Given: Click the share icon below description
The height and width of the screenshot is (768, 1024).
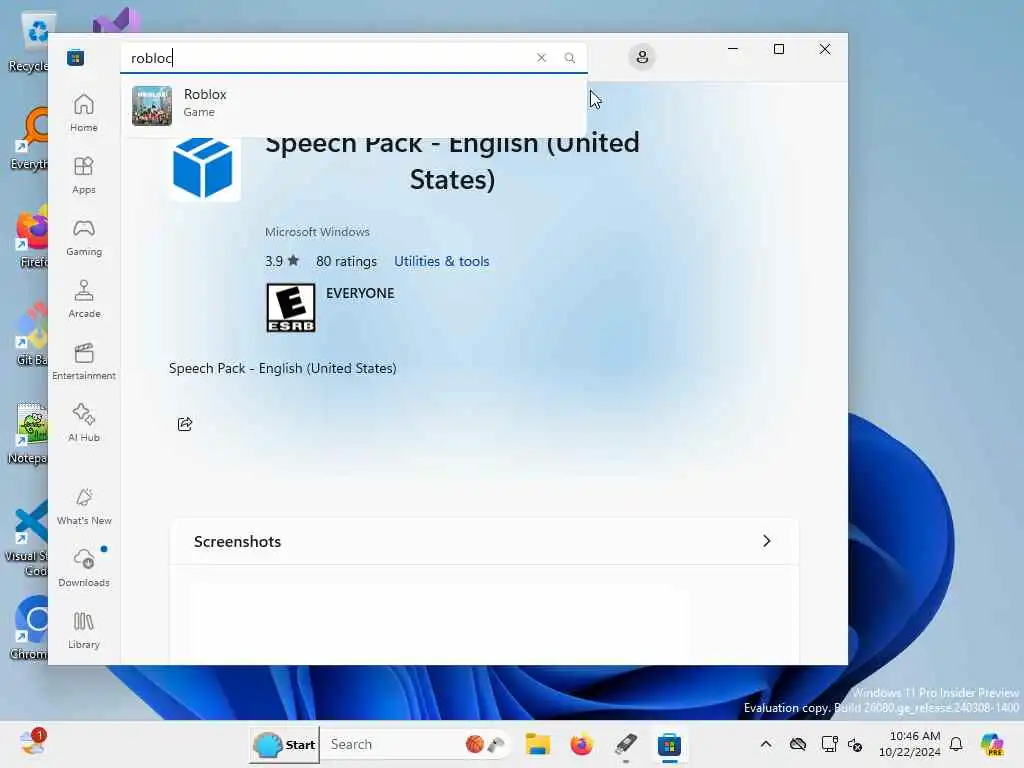Looking at the screenshot, I should click(x=185, y=424).
